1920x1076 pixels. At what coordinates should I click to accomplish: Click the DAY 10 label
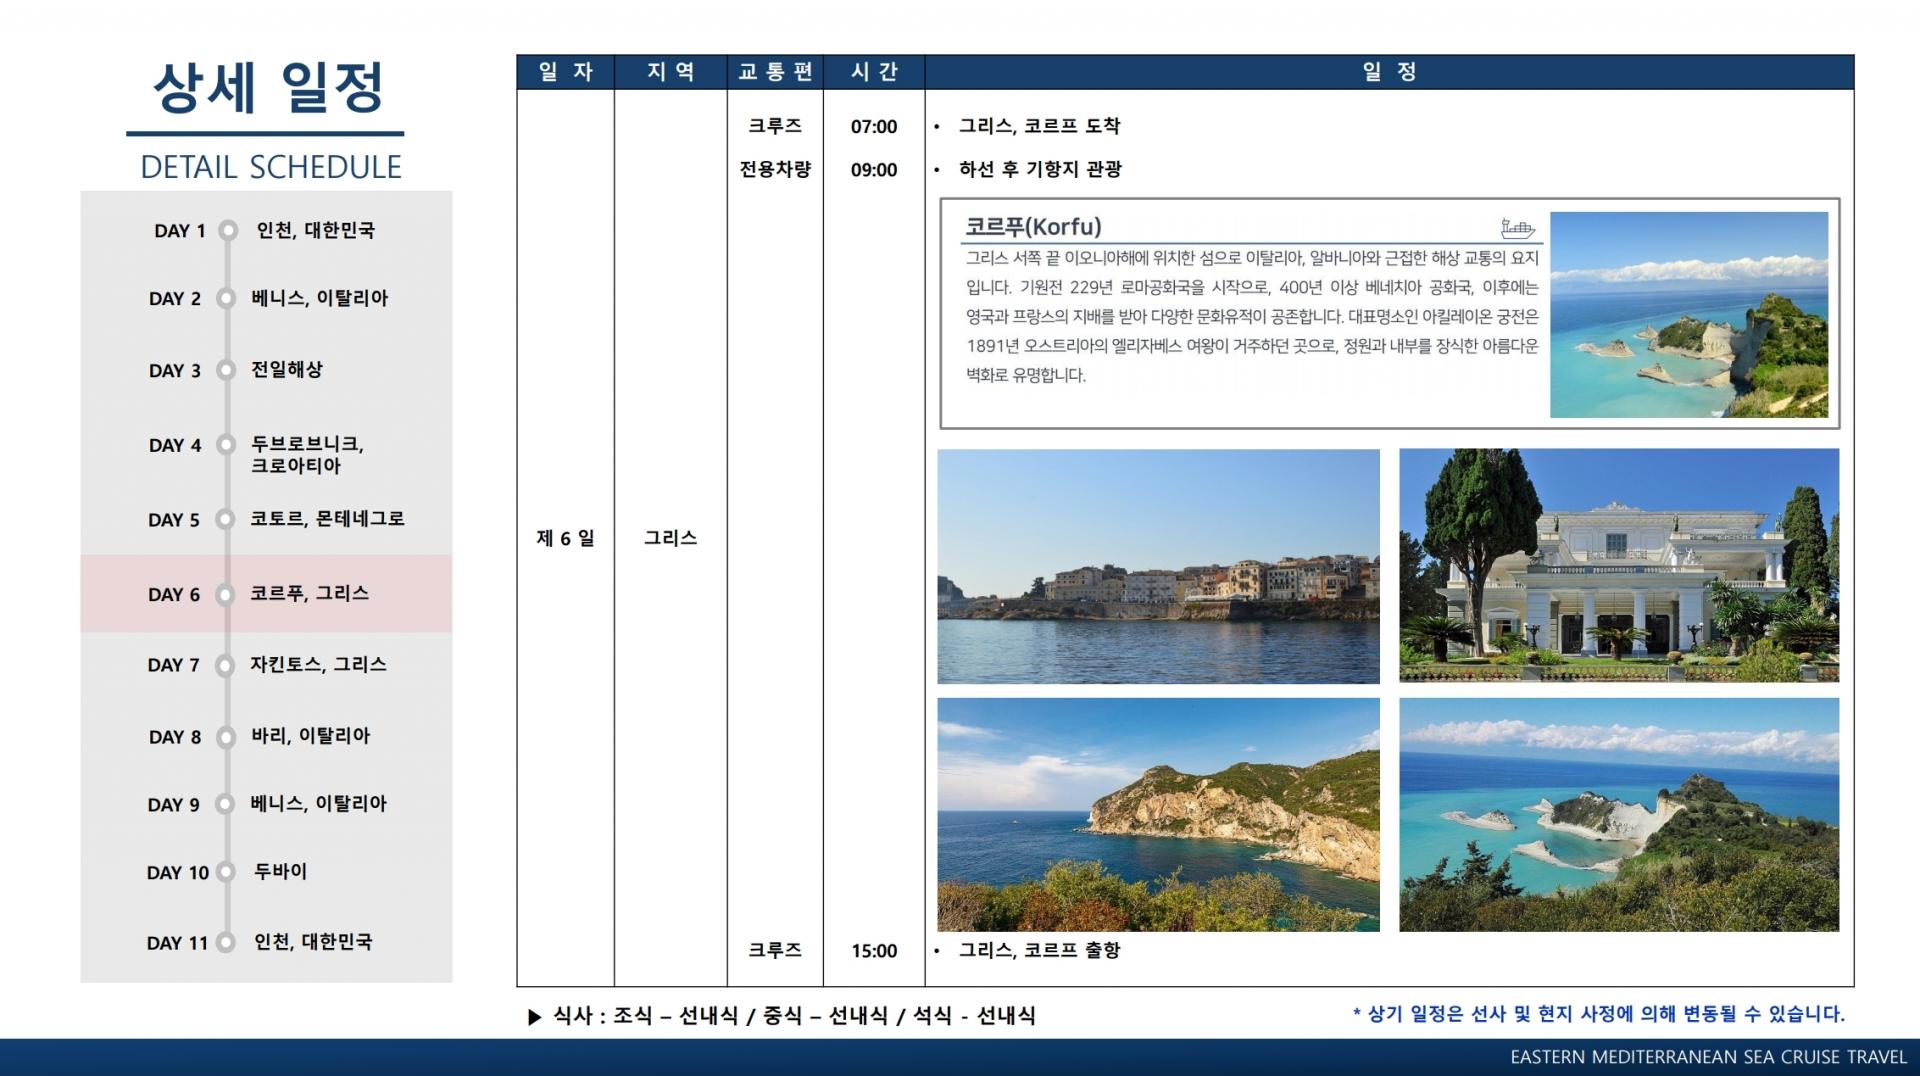178,873
